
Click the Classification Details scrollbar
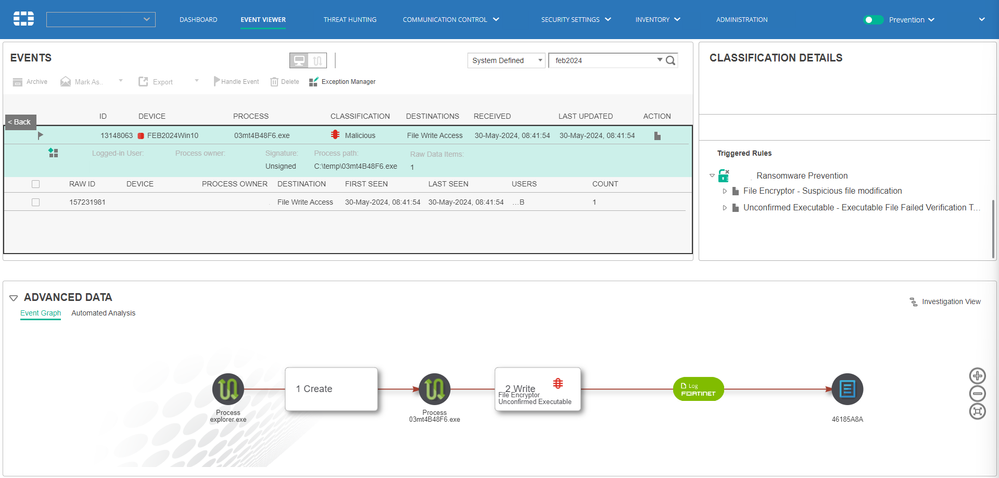pos(993,228)
